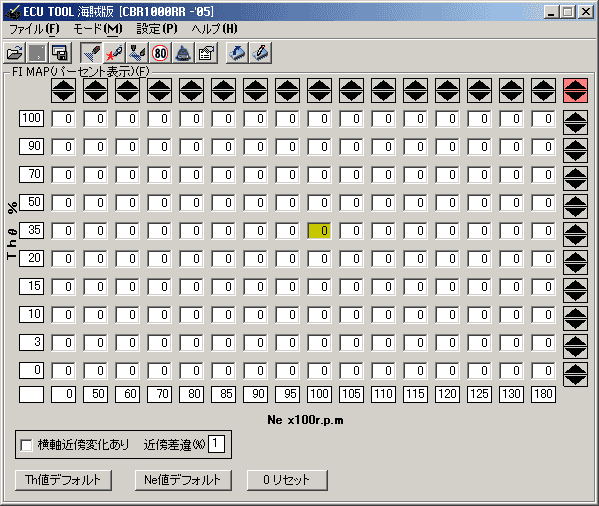Image resolution: width=599 pixels, height=506 pixels.
Task: Select the map cell at Th 0, Ne 180
Action: (543, 371)
